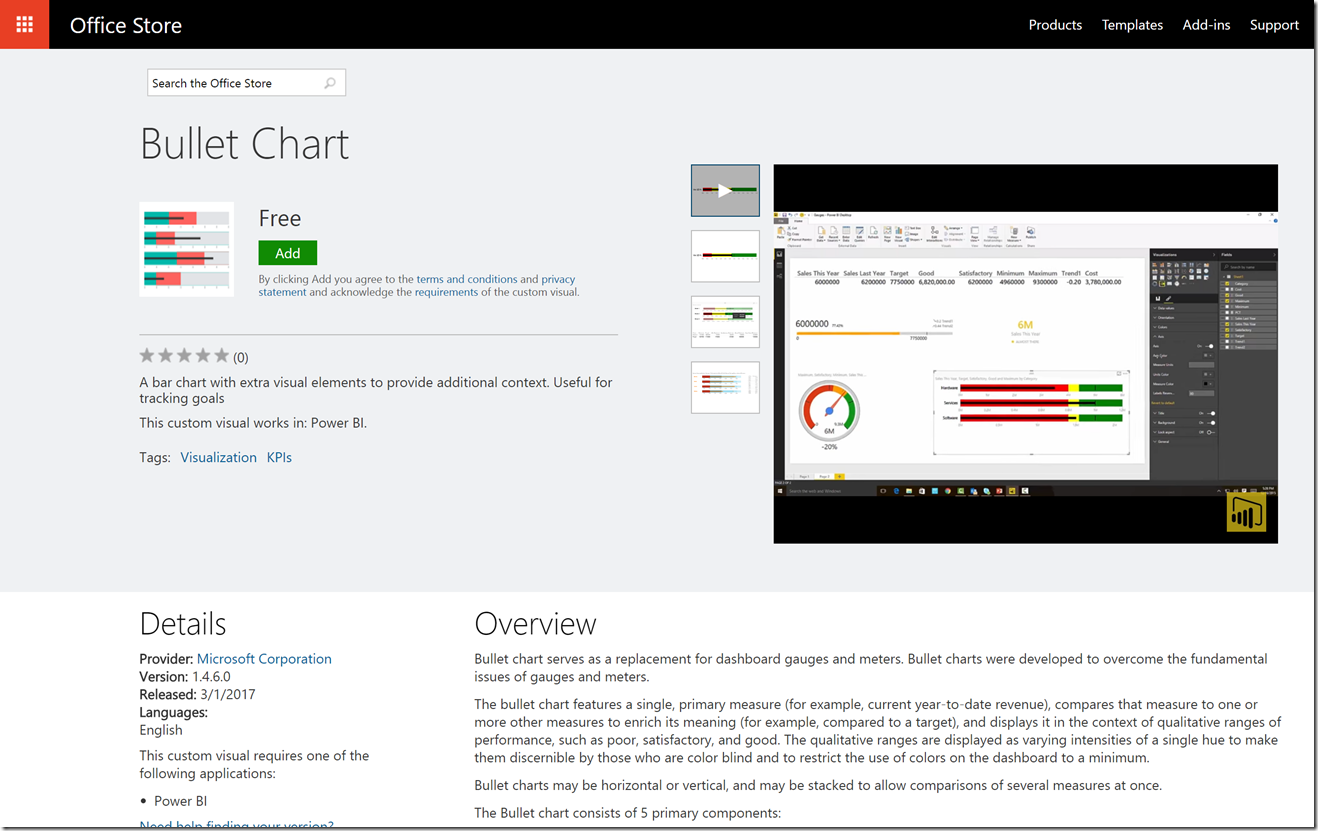This screenshot has width=1318, height=831.
Task: Select the second screenshot thumbnail
Action: tap(725, 256)
